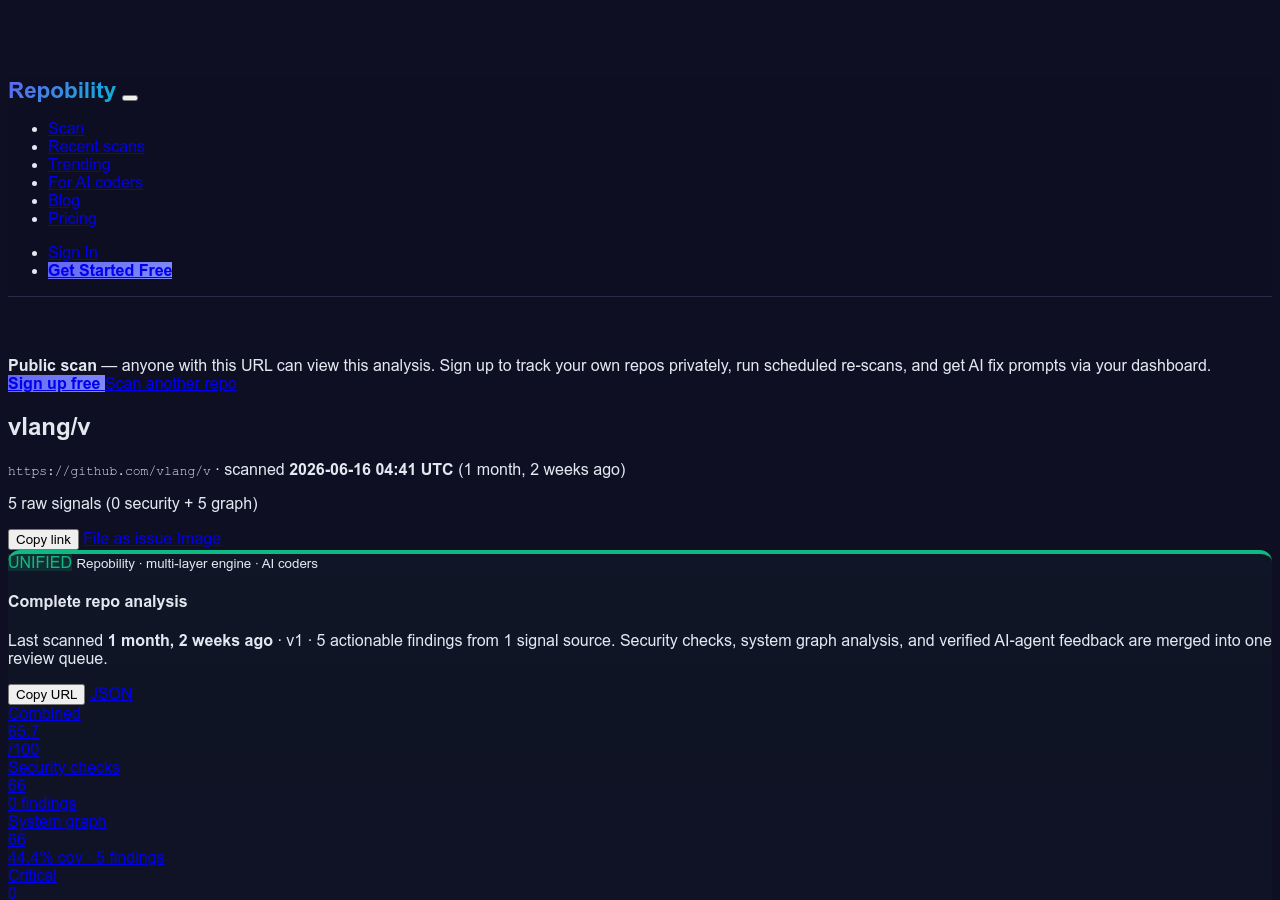This screenshot has height=900, width=1280.
Task: Select the Combined score card
Action: tap(44, 731)
